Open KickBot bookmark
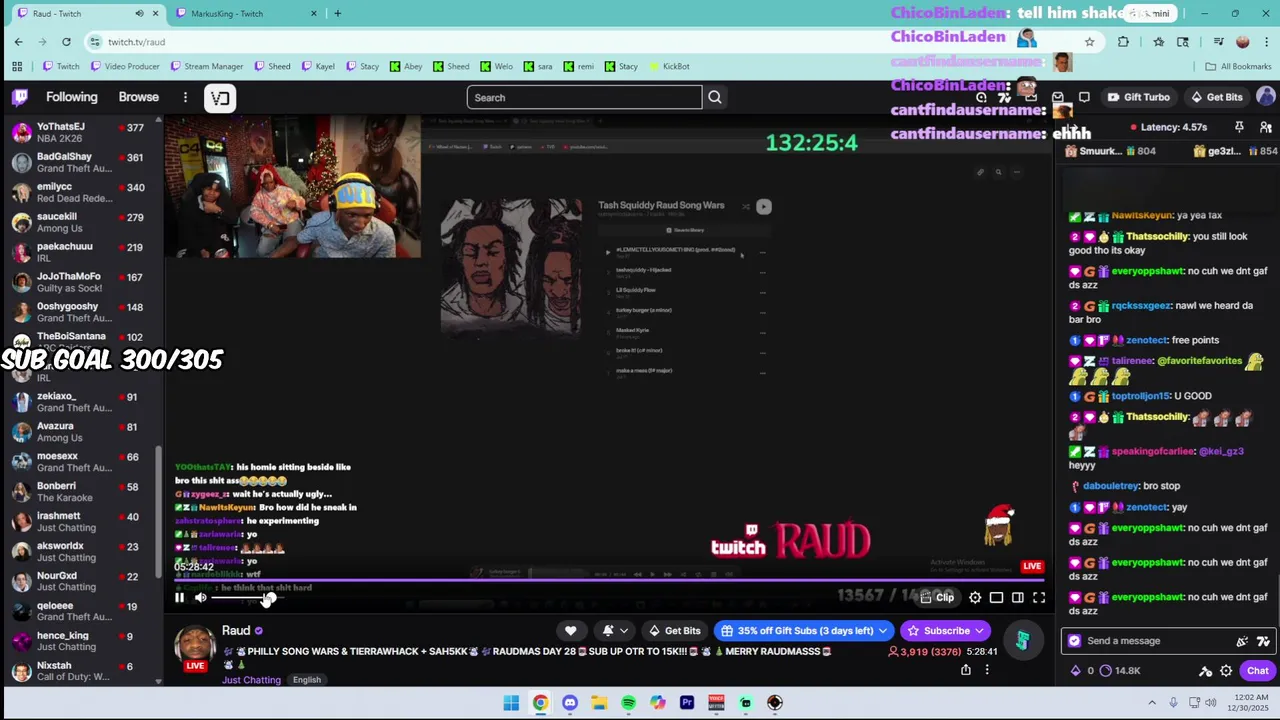Screen dimensions: 1280x720 pyautogui.click(x=669, y=66)
